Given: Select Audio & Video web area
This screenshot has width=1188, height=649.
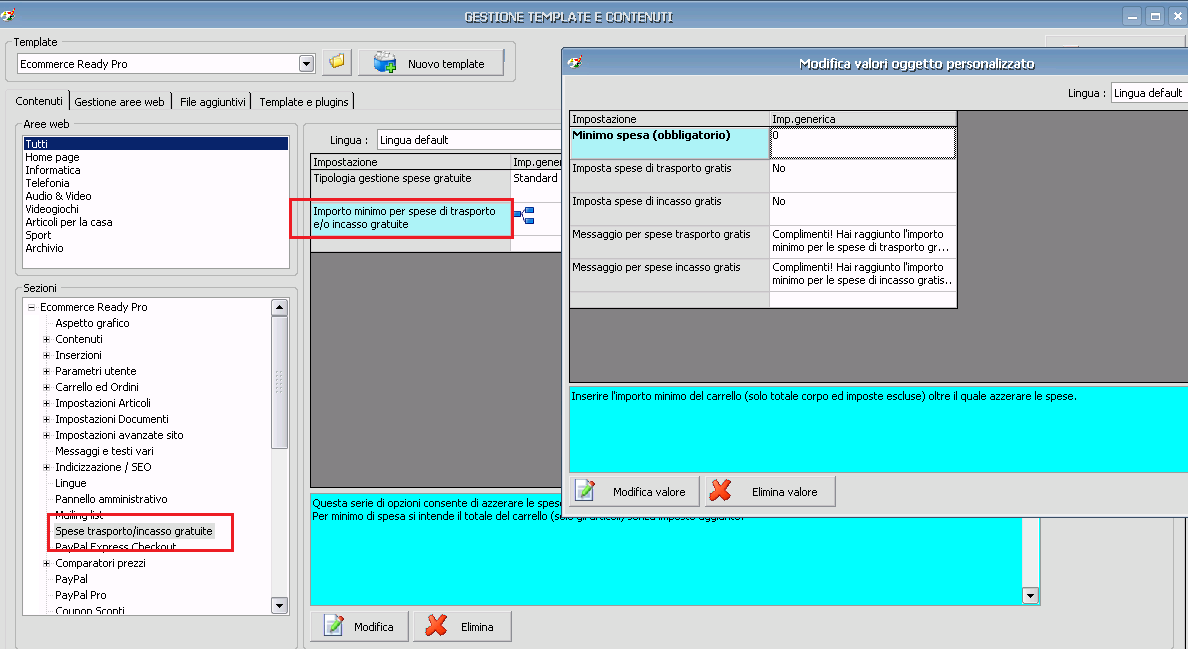Looking at the screenshot, I should 58,195.
